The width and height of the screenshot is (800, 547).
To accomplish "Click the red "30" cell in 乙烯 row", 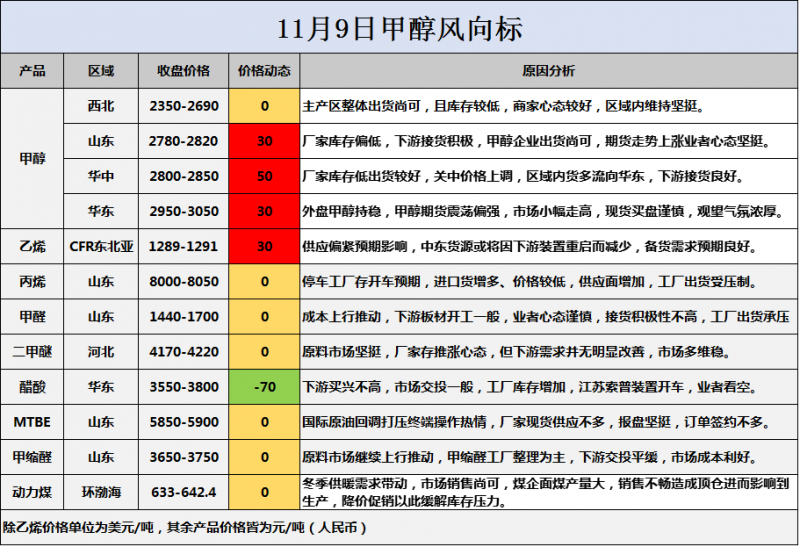I will [264, 246].
